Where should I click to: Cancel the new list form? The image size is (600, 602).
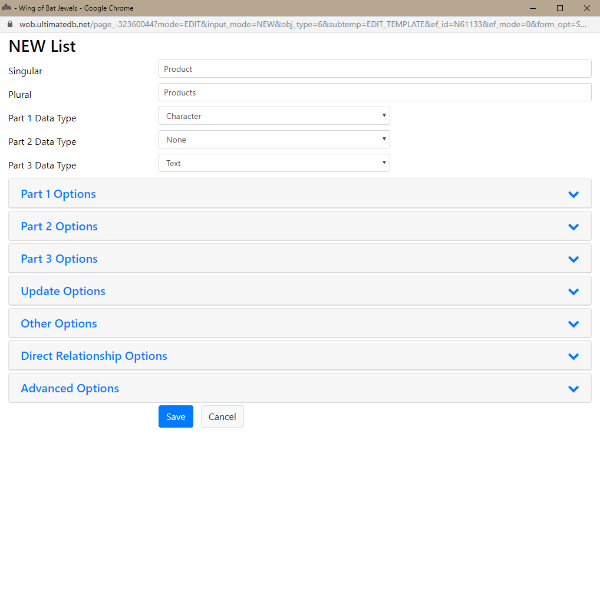click(x=222, y=417)
